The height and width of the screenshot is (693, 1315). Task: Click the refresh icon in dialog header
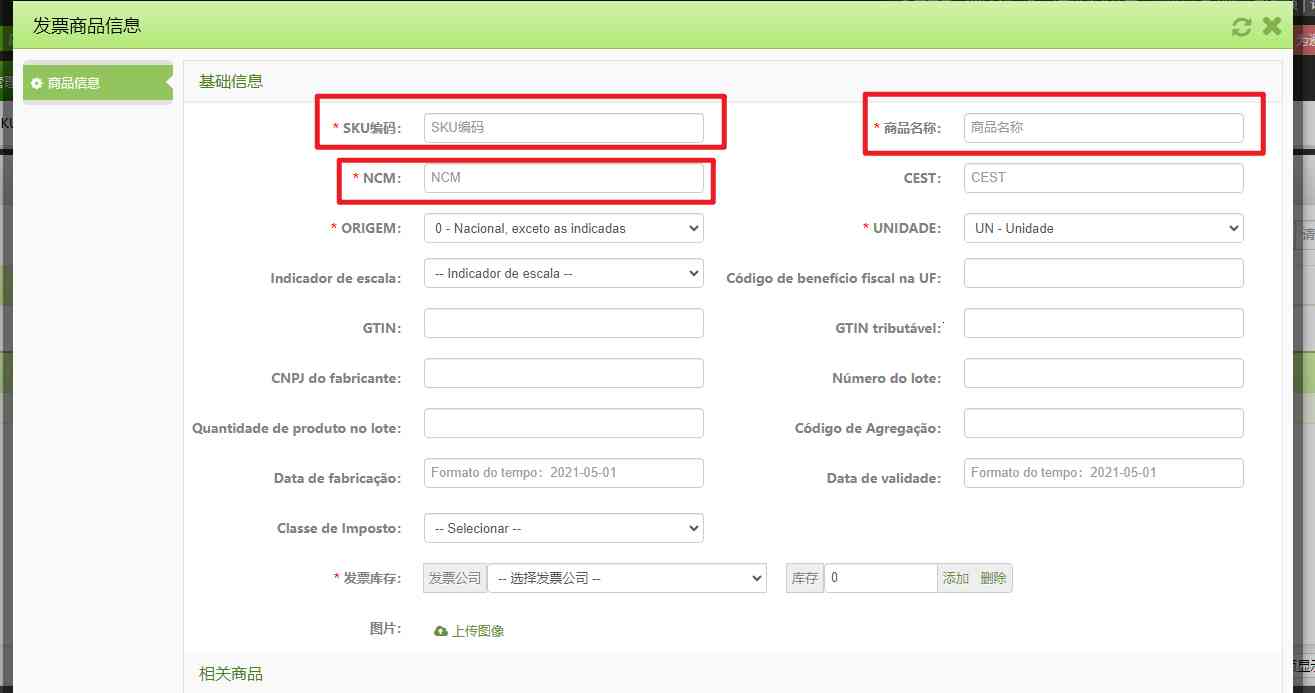click(1241, 27)
